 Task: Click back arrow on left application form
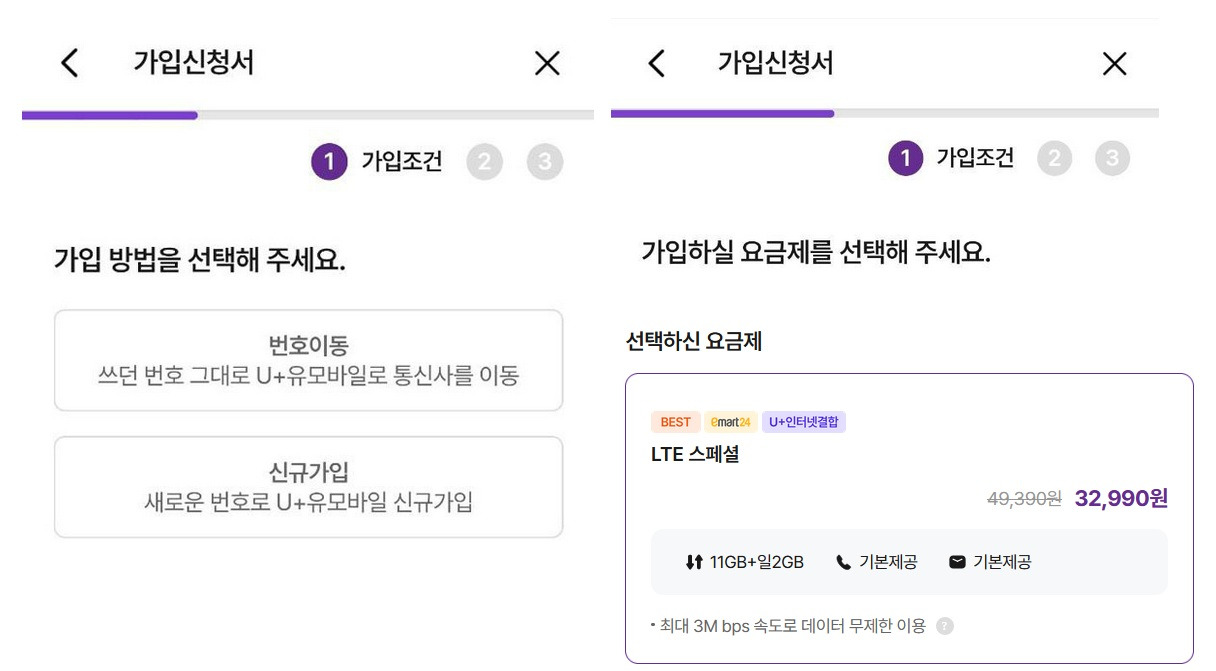tap(69, 63)
